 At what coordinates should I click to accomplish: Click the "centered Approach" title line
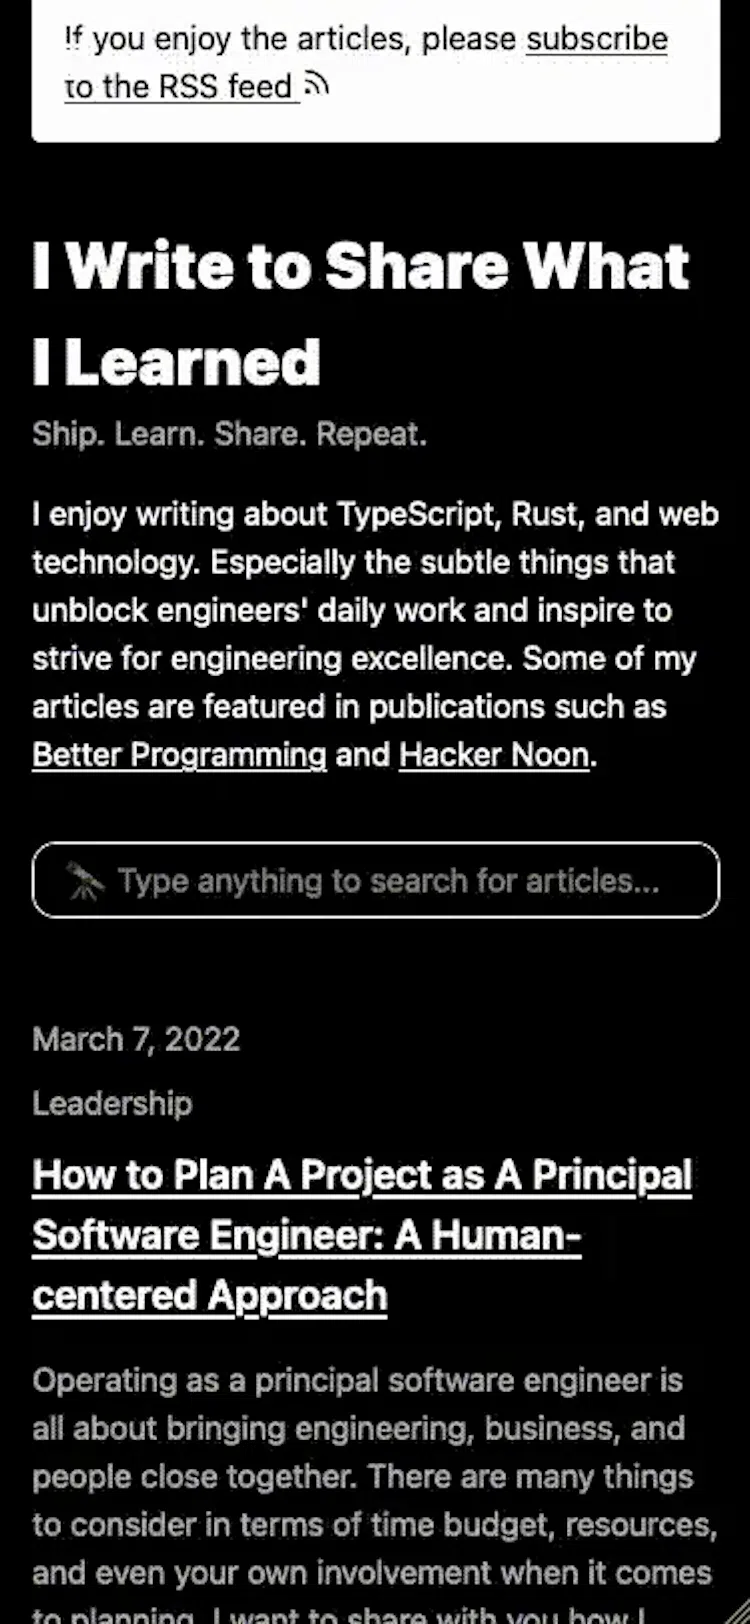pyautogui.click(x=209, y=1295)
